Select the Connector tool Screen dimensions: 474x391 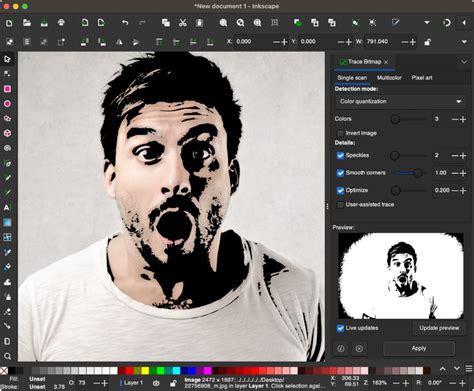7,326
